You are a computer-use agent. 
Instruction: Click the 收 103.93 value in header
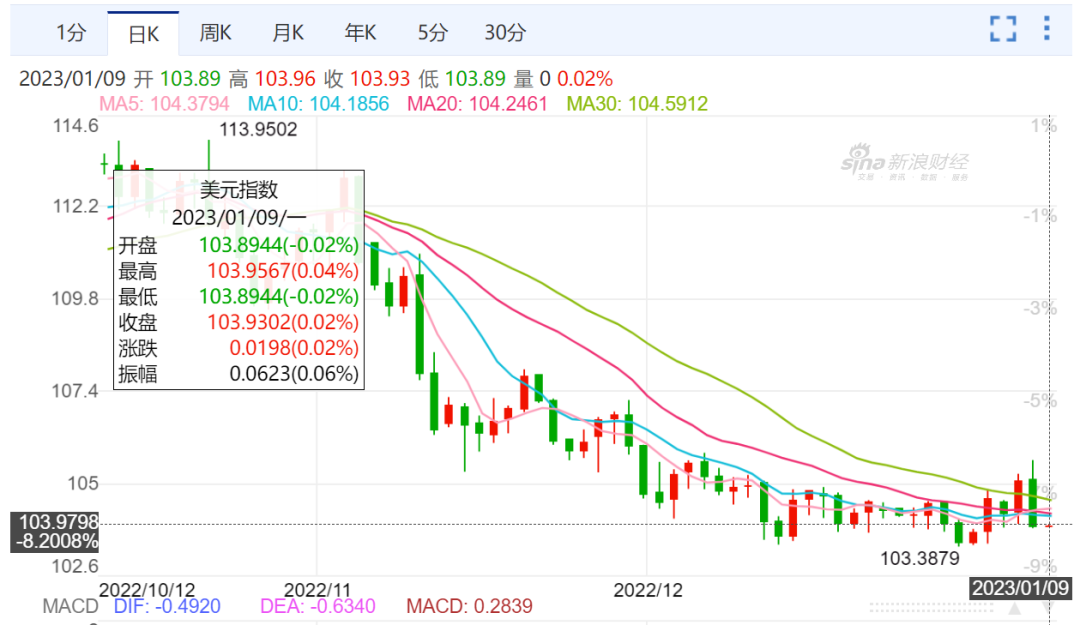coord(367,79)
